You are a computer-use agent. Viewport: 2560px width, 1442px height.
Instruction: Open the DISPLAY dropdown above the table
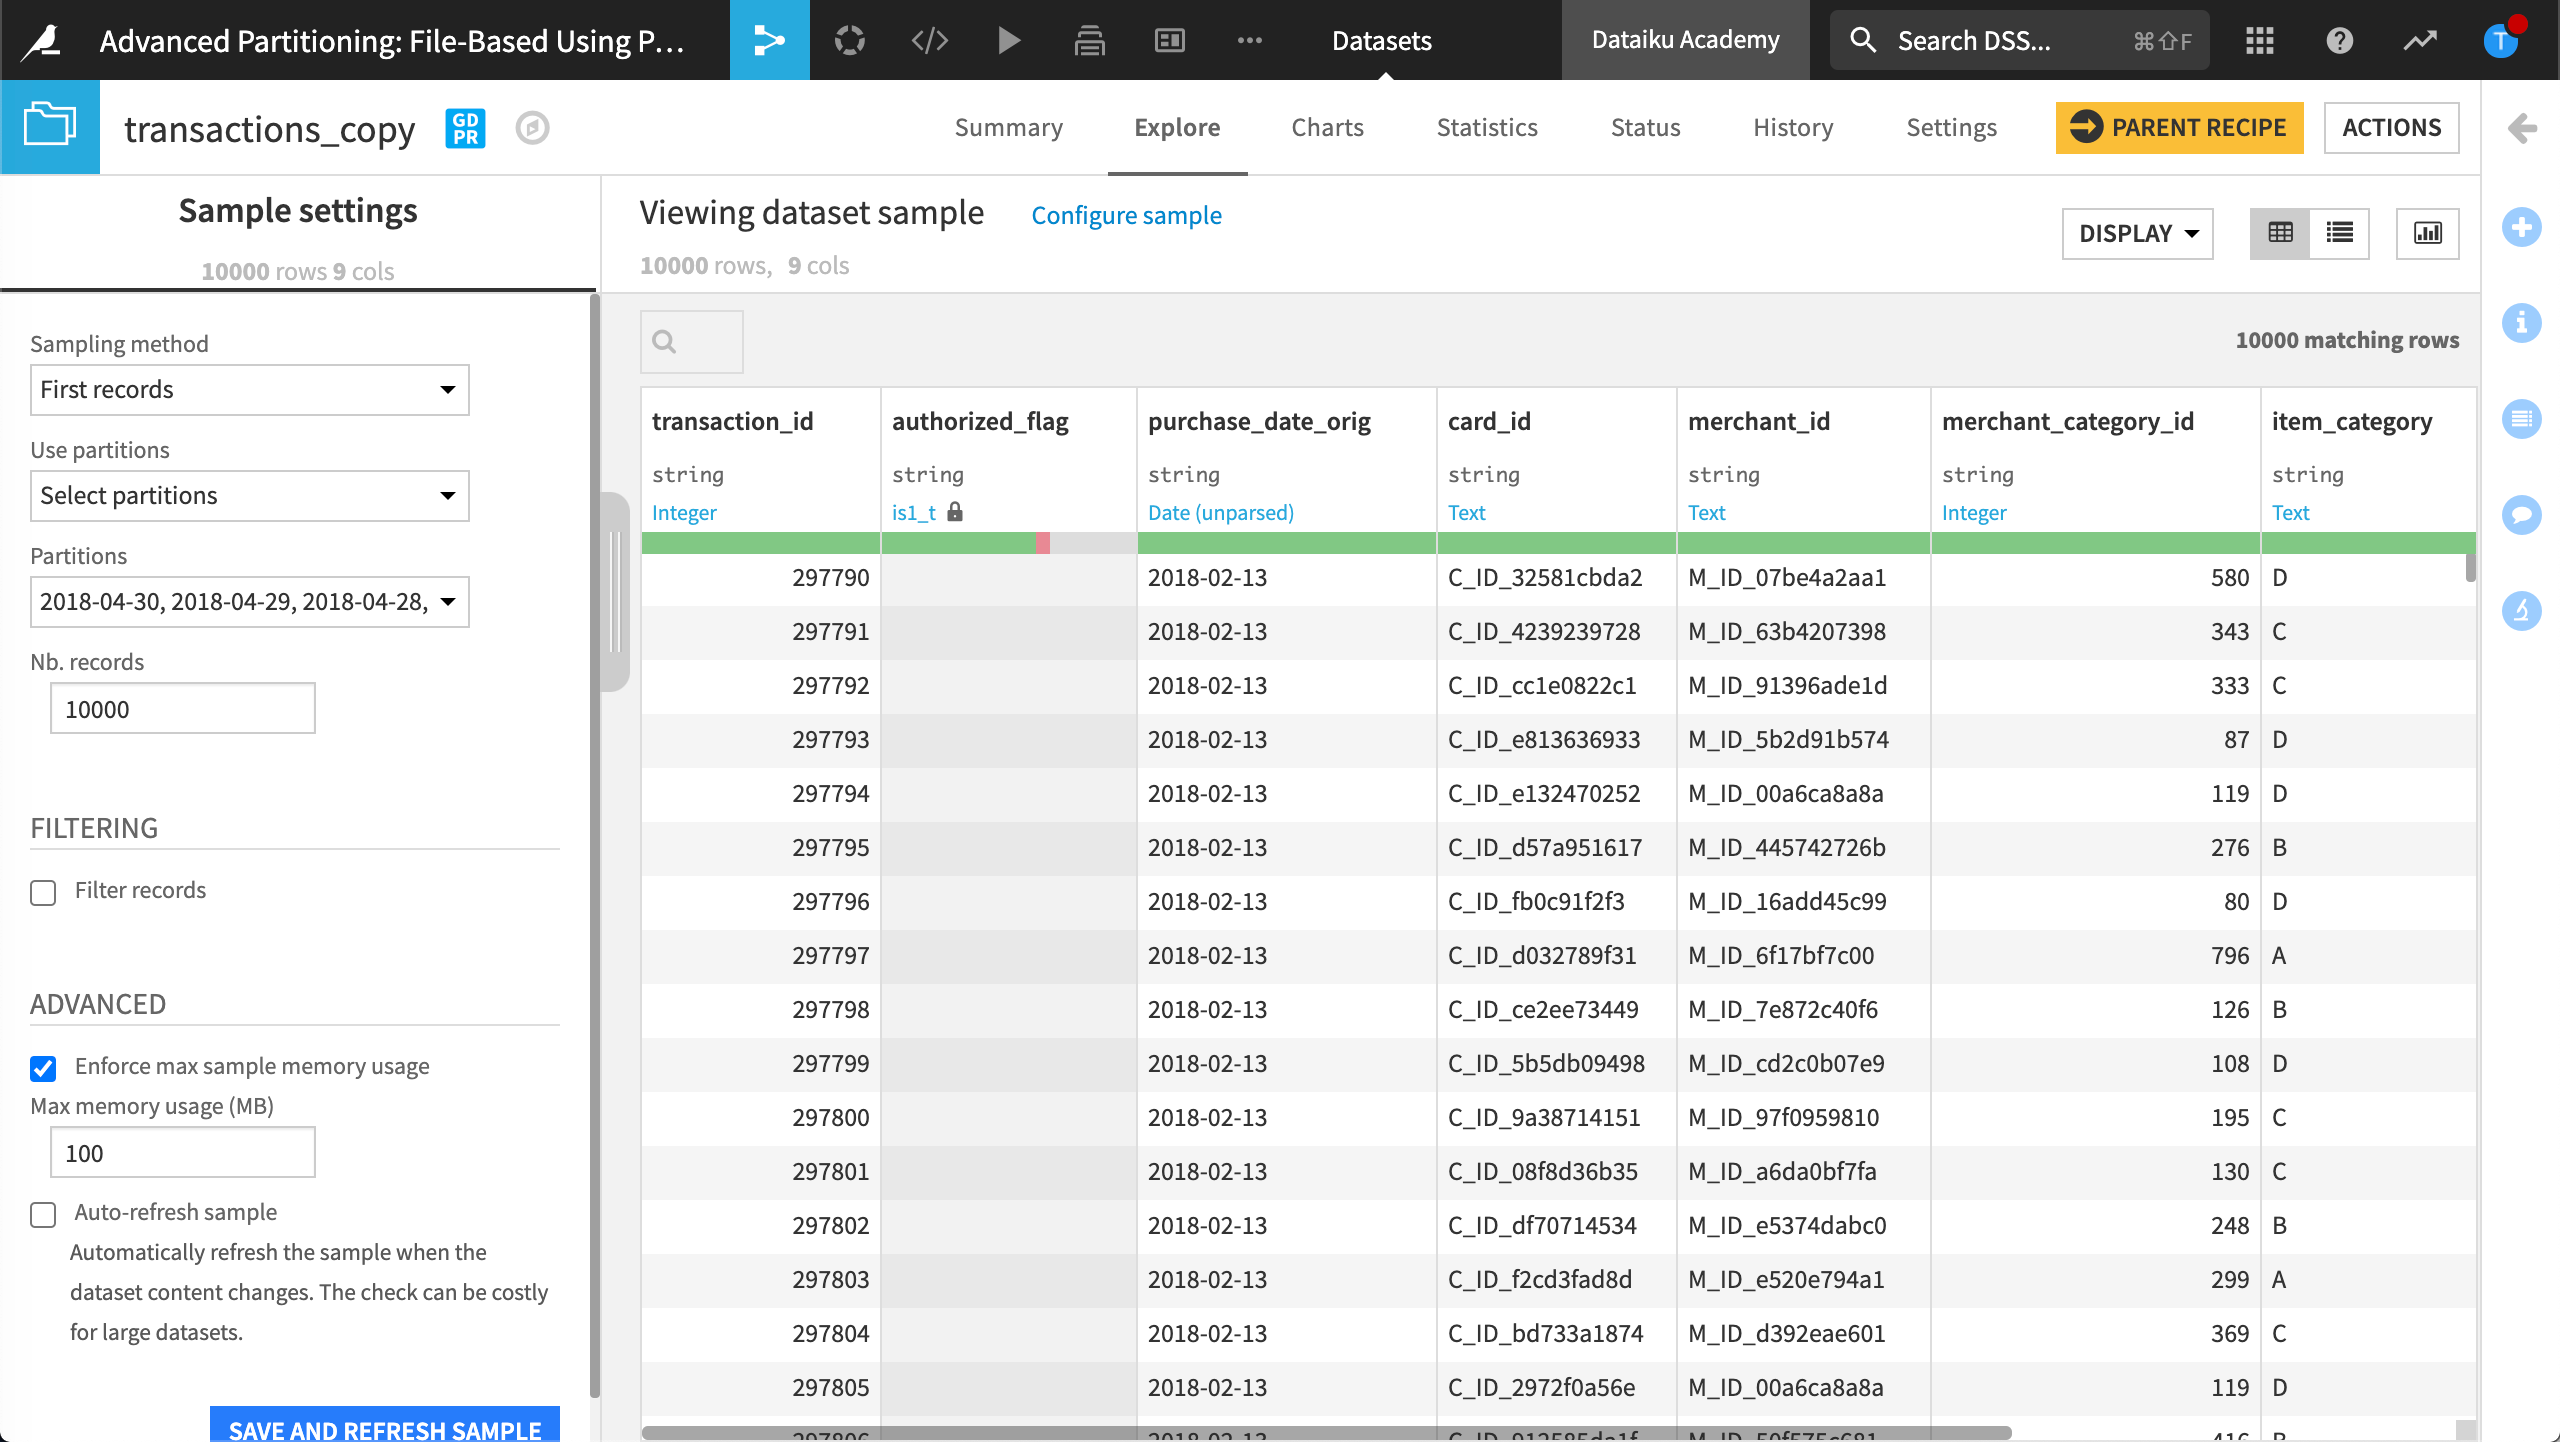tap(2137, 233)
